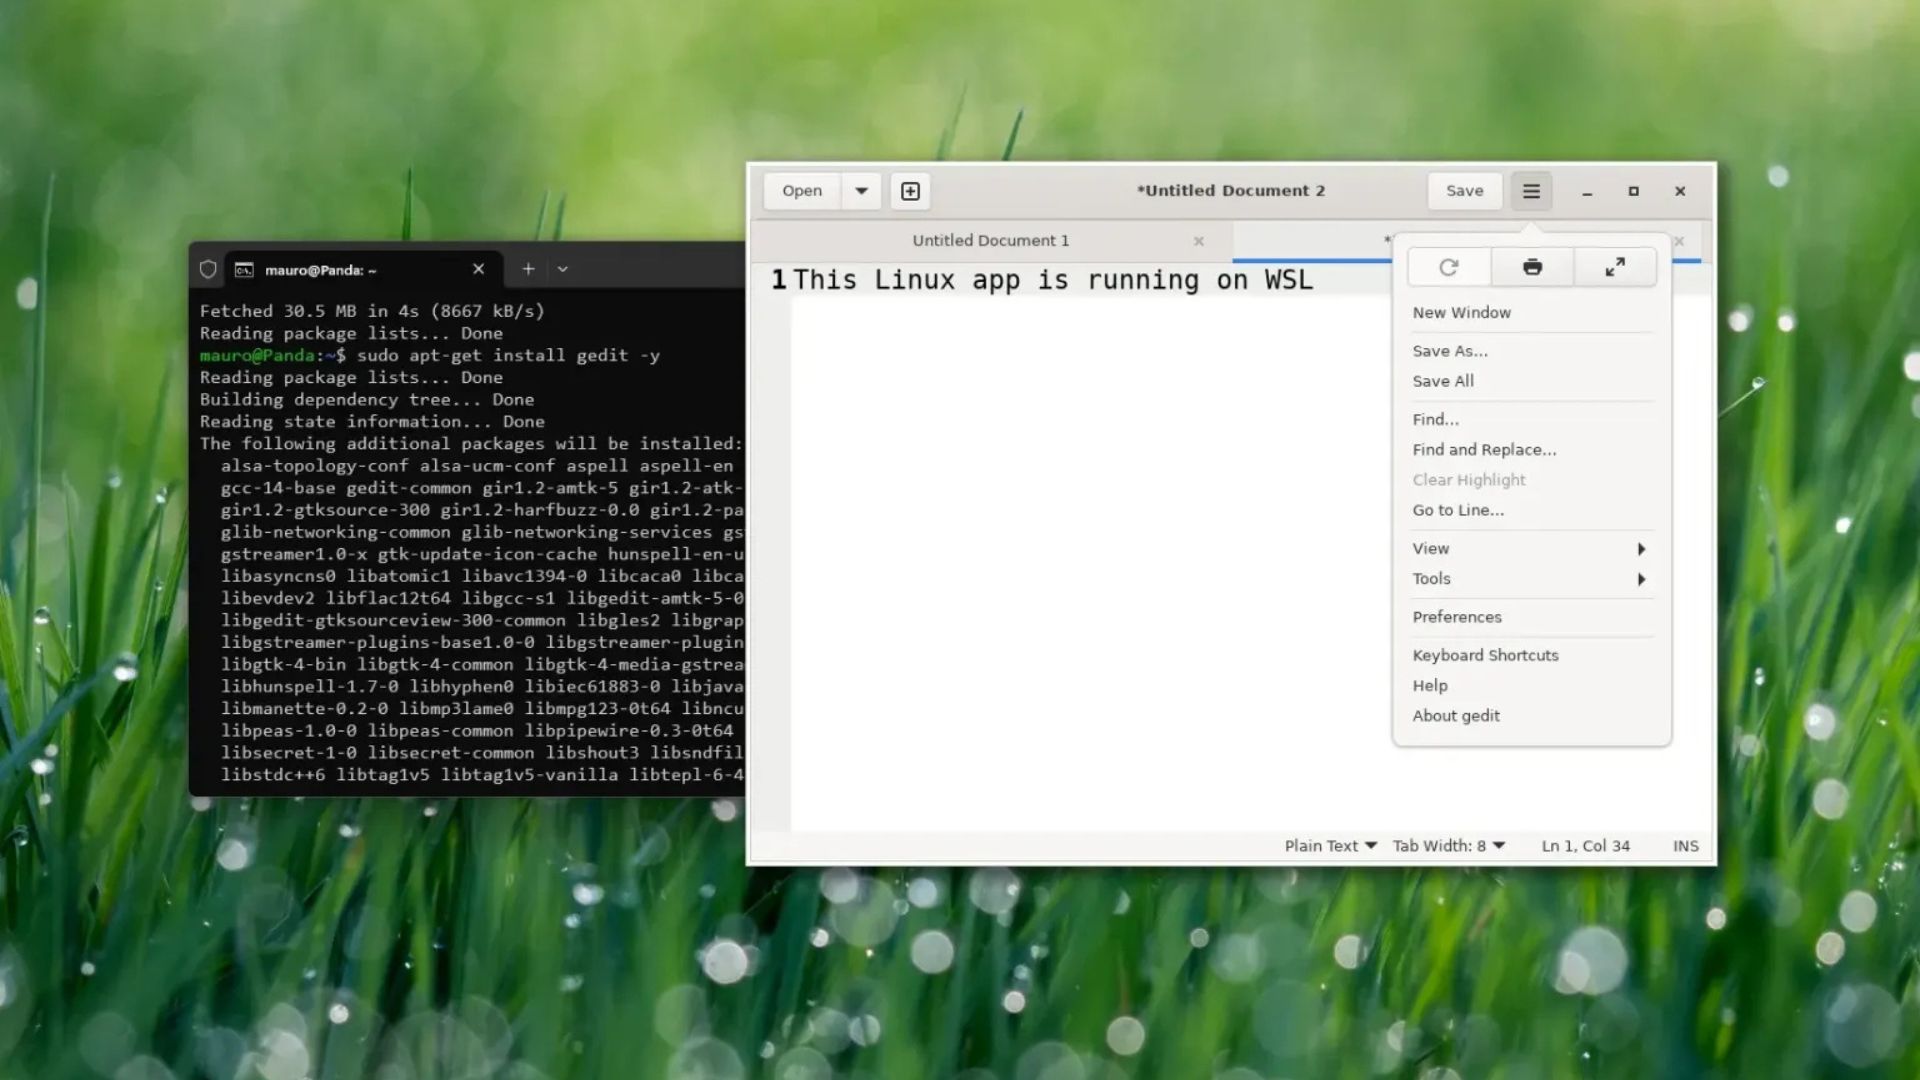Switch to the Untitled Document 1 tab
Screen dimensions: 1920x1080
coord(991,240)
